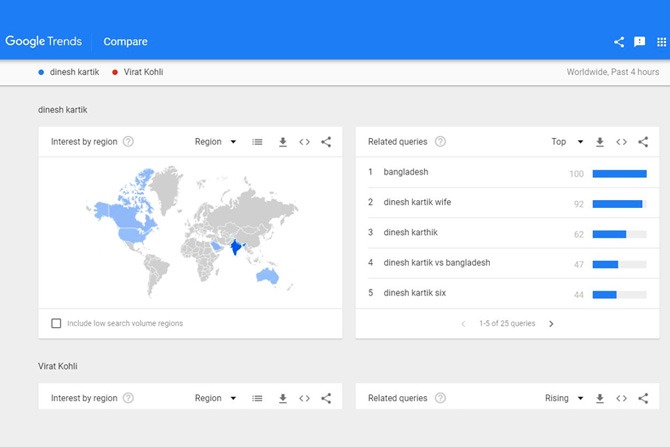Open help for Virat Kohli Related queries
The height and width of the screenshot is (447, 670).
440,398
